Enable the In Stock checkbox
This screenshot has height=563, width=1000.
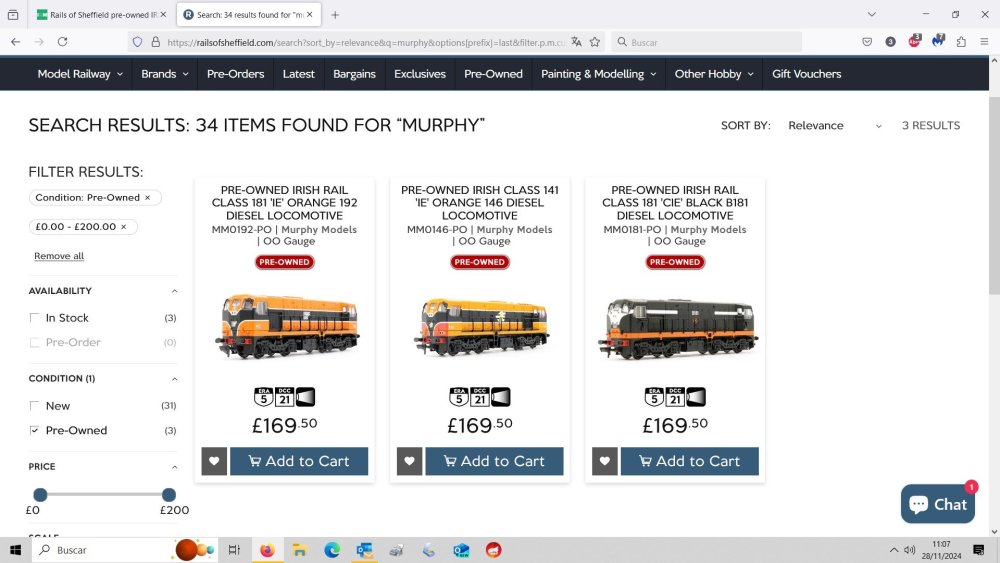(x=34, y=318)
